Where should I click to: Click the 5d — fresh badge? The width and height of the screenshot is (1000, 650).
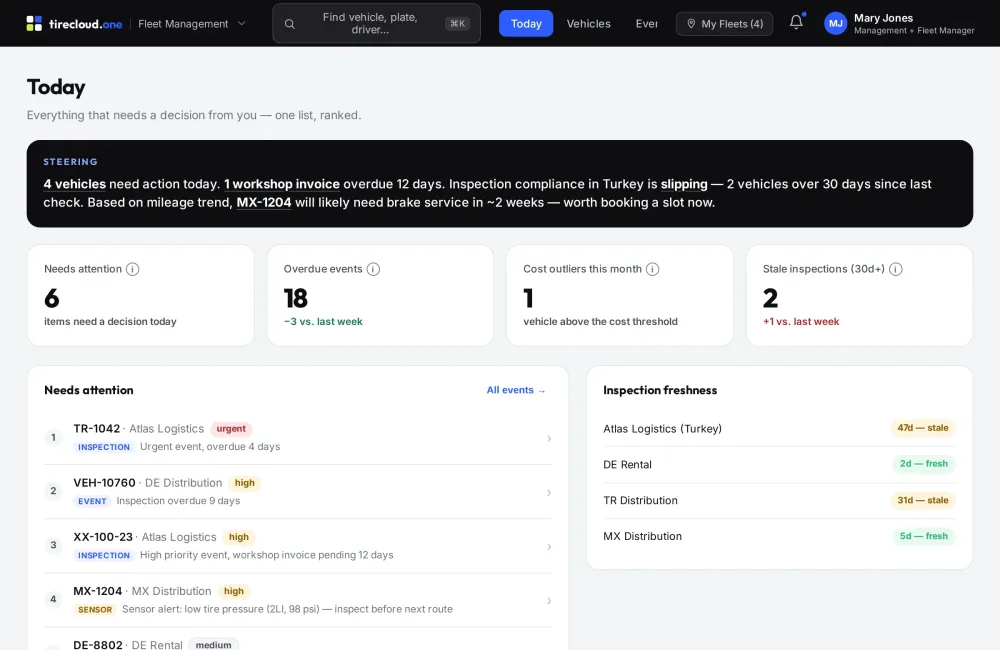(x=924, y=536)
